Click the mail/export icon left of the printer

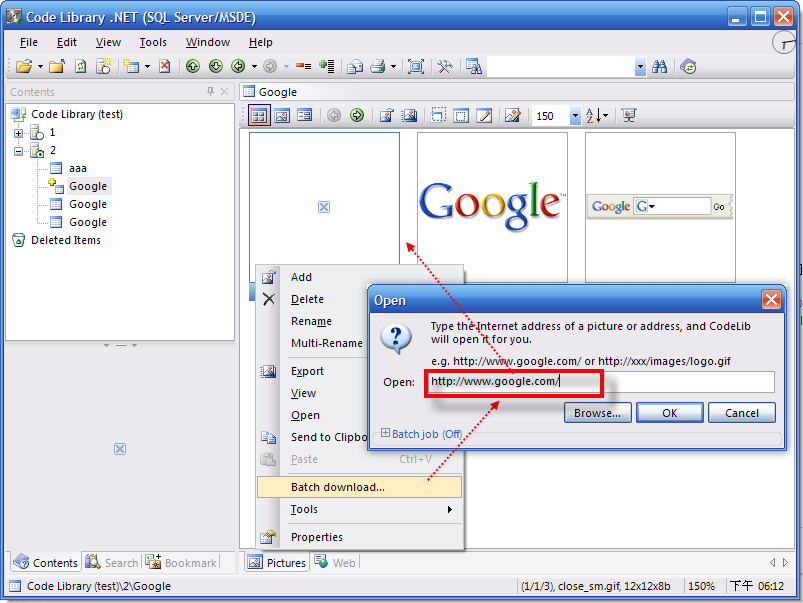click(355, 67)
